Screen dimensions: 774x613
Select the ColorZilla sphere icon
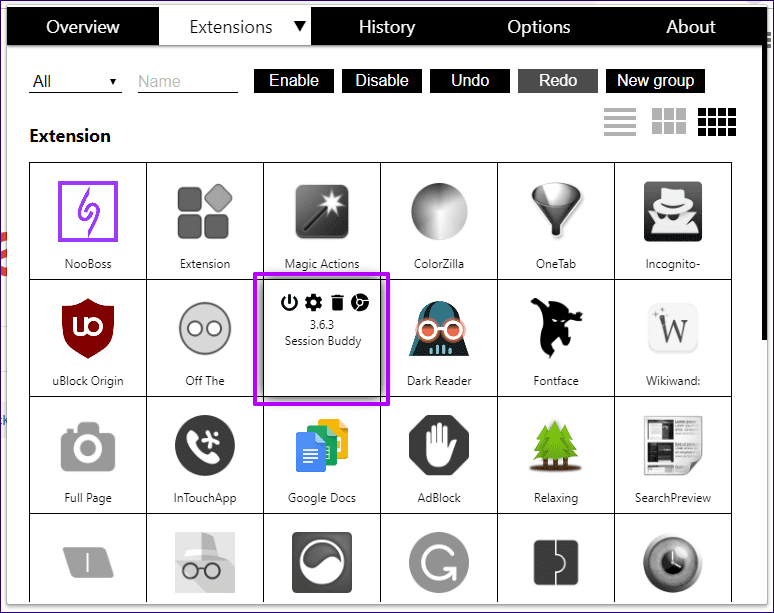[x=439, y=211]
